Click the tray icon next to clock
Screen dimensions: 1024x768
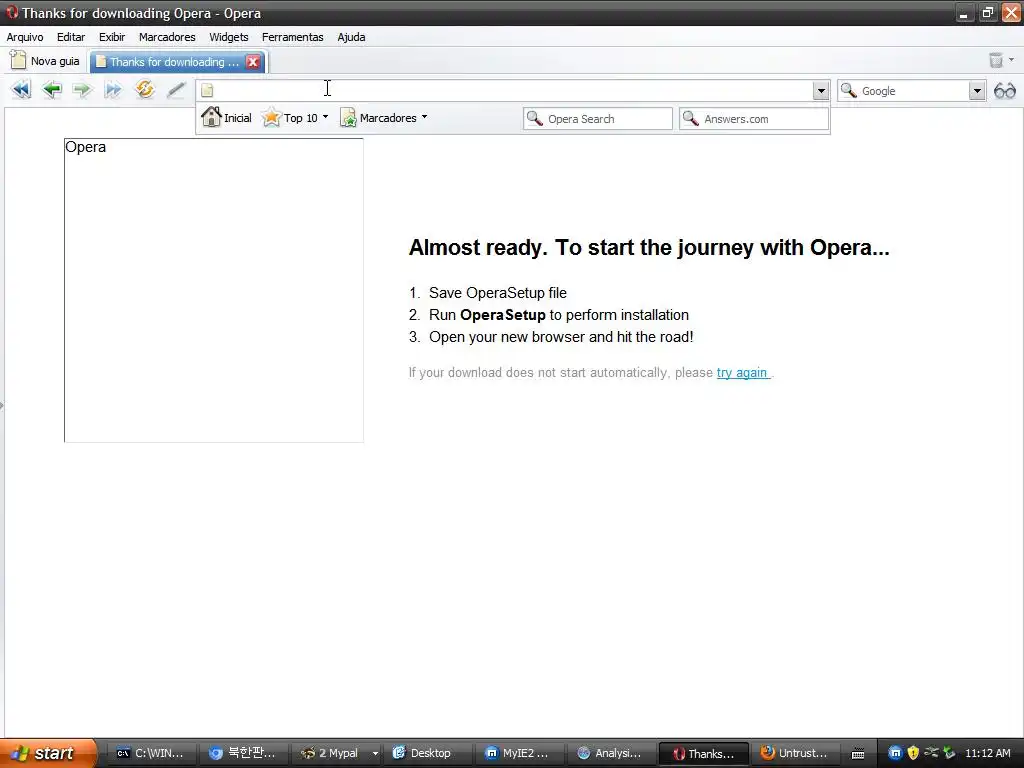tap(949, 753)
